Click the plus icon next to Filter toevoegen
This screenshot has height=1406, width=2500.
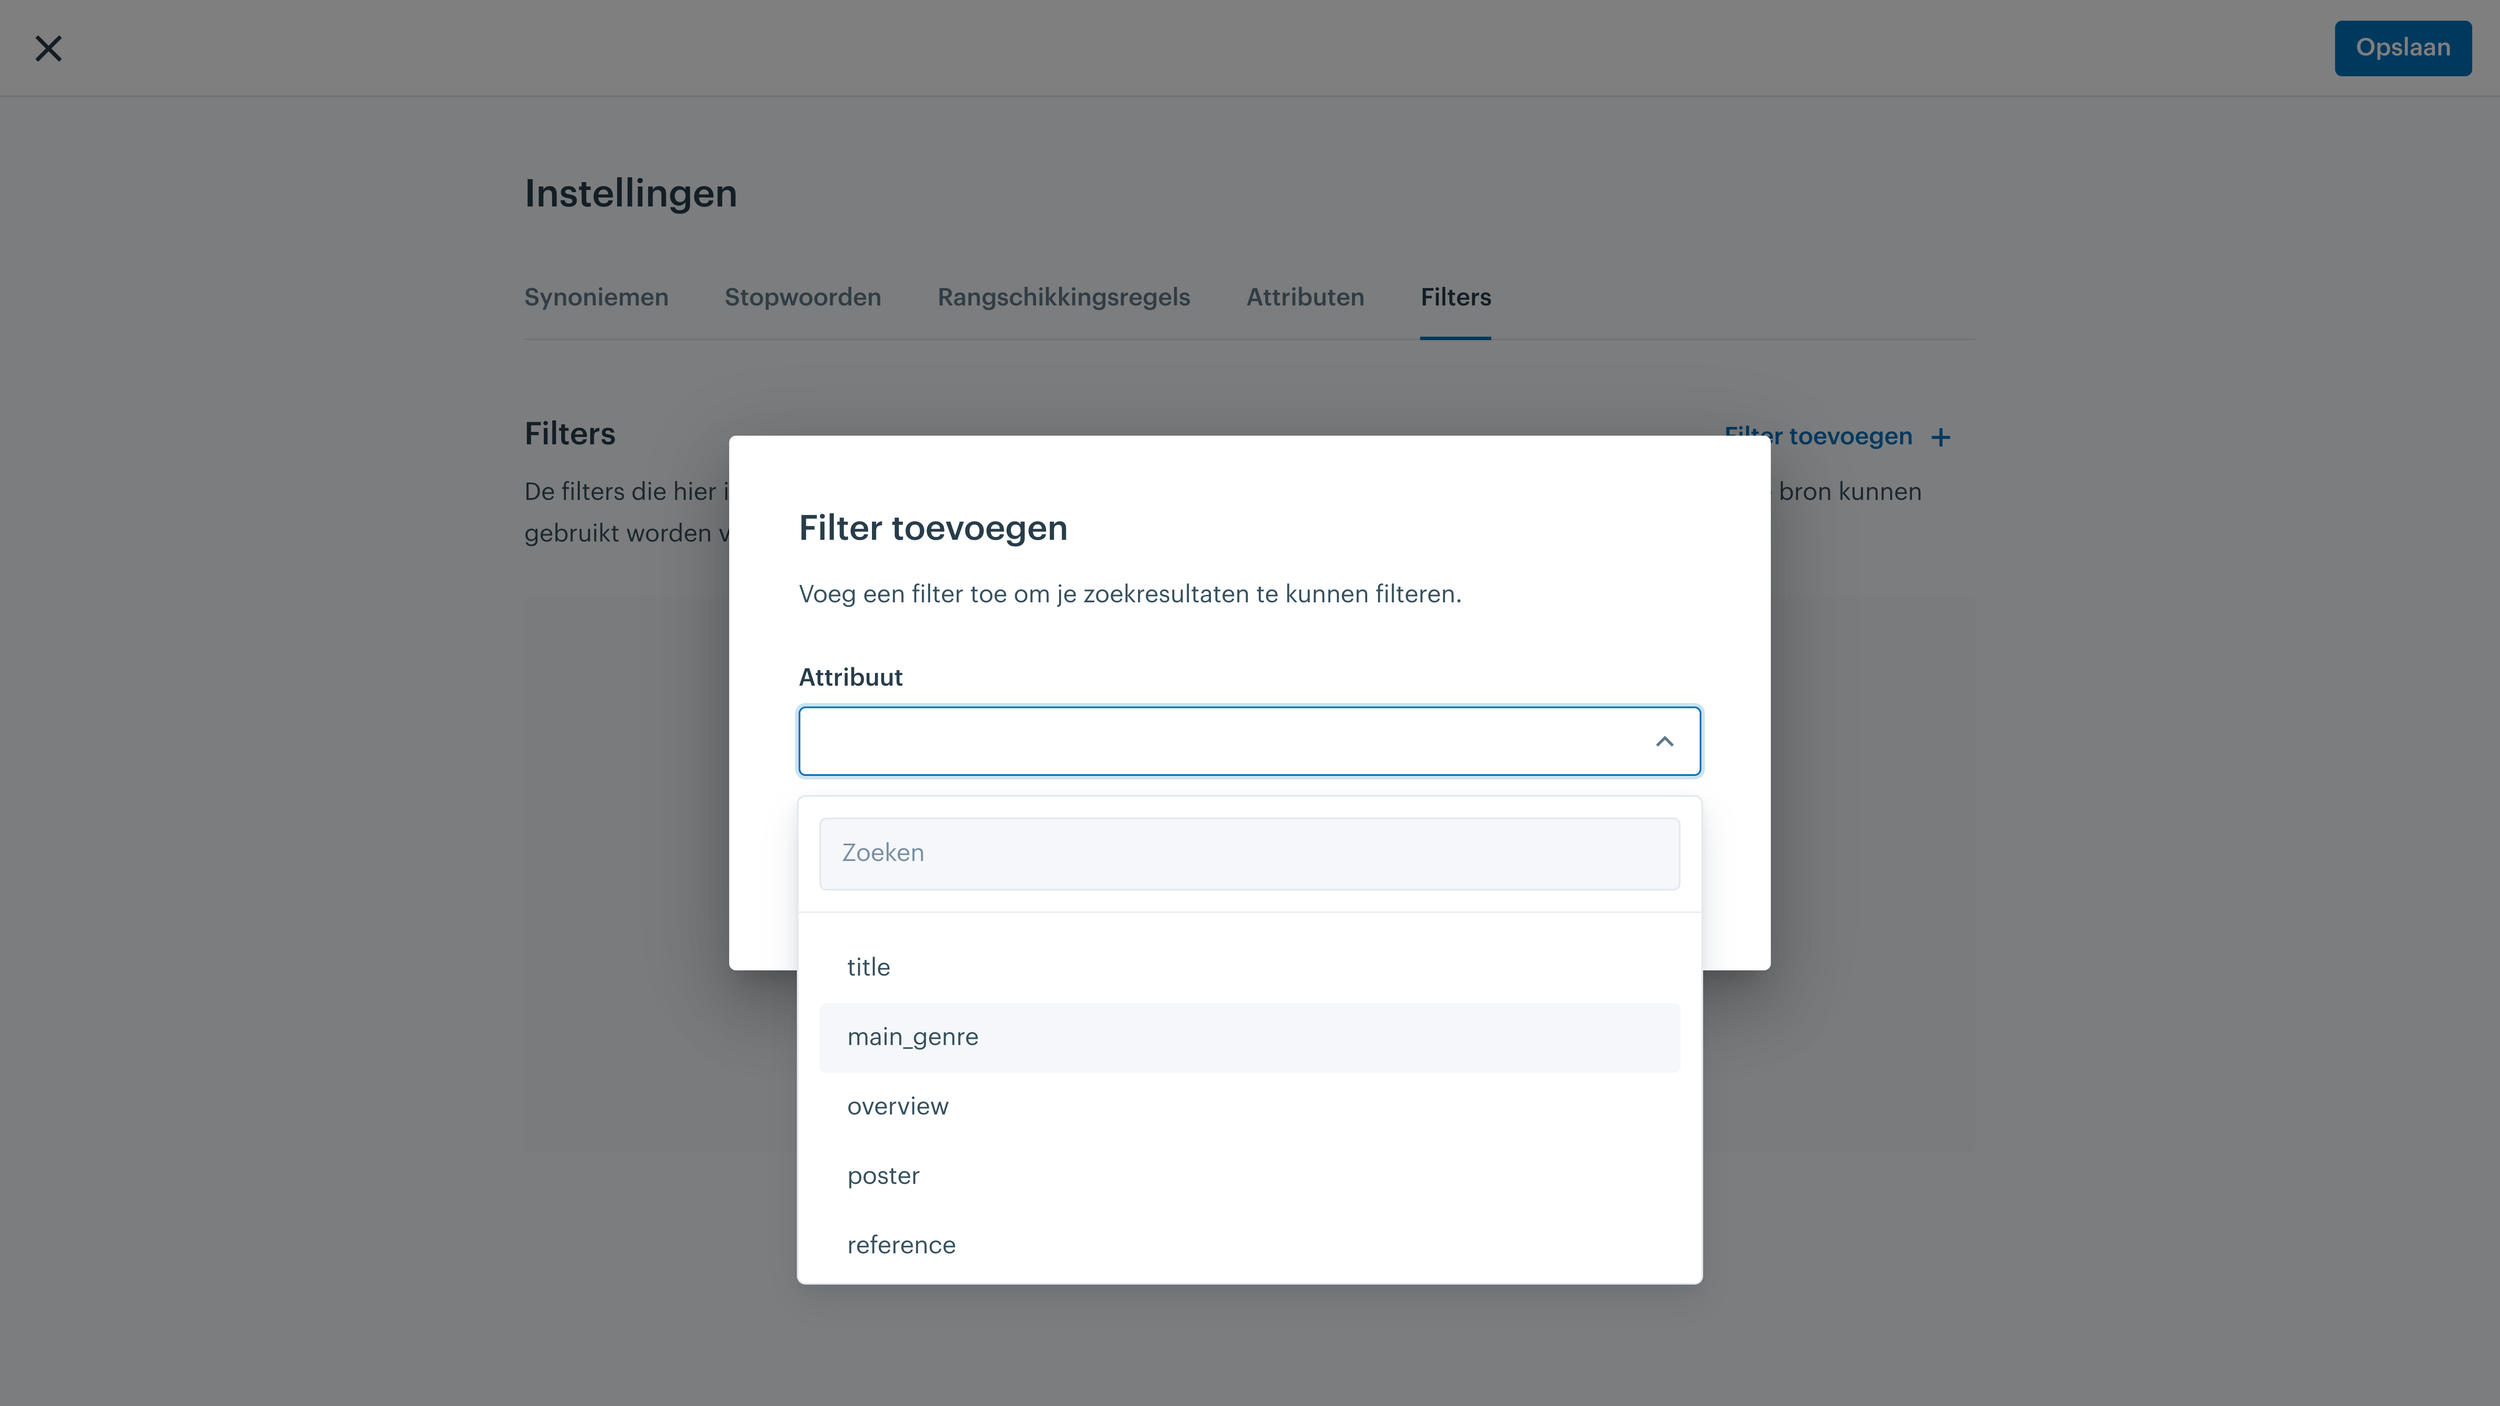coord(1940,437)
